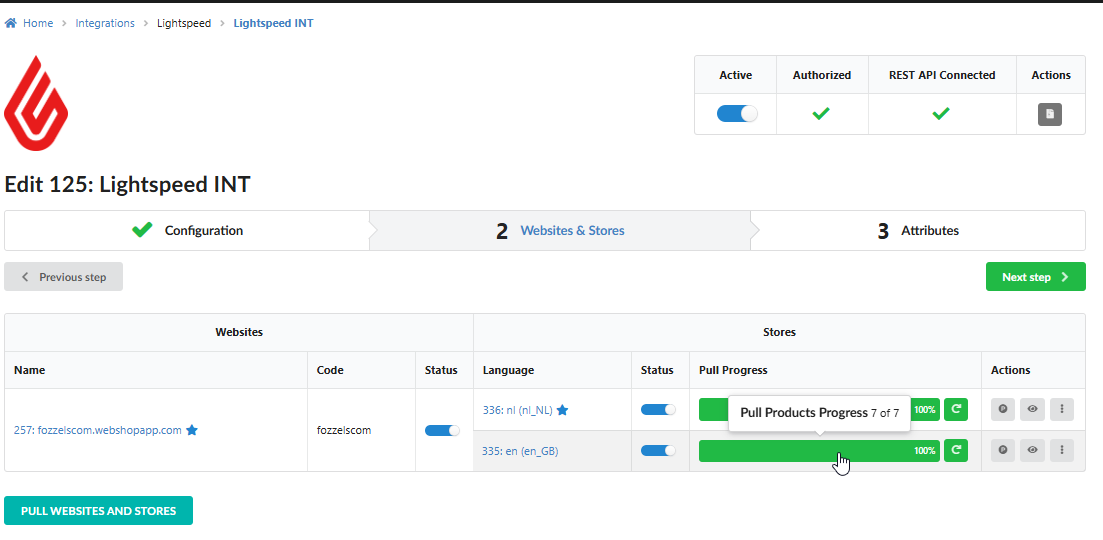Click the round icon button in en (en_GB) actions
Viewport: 1103px width, 540px height.
tap(1003, 451)
